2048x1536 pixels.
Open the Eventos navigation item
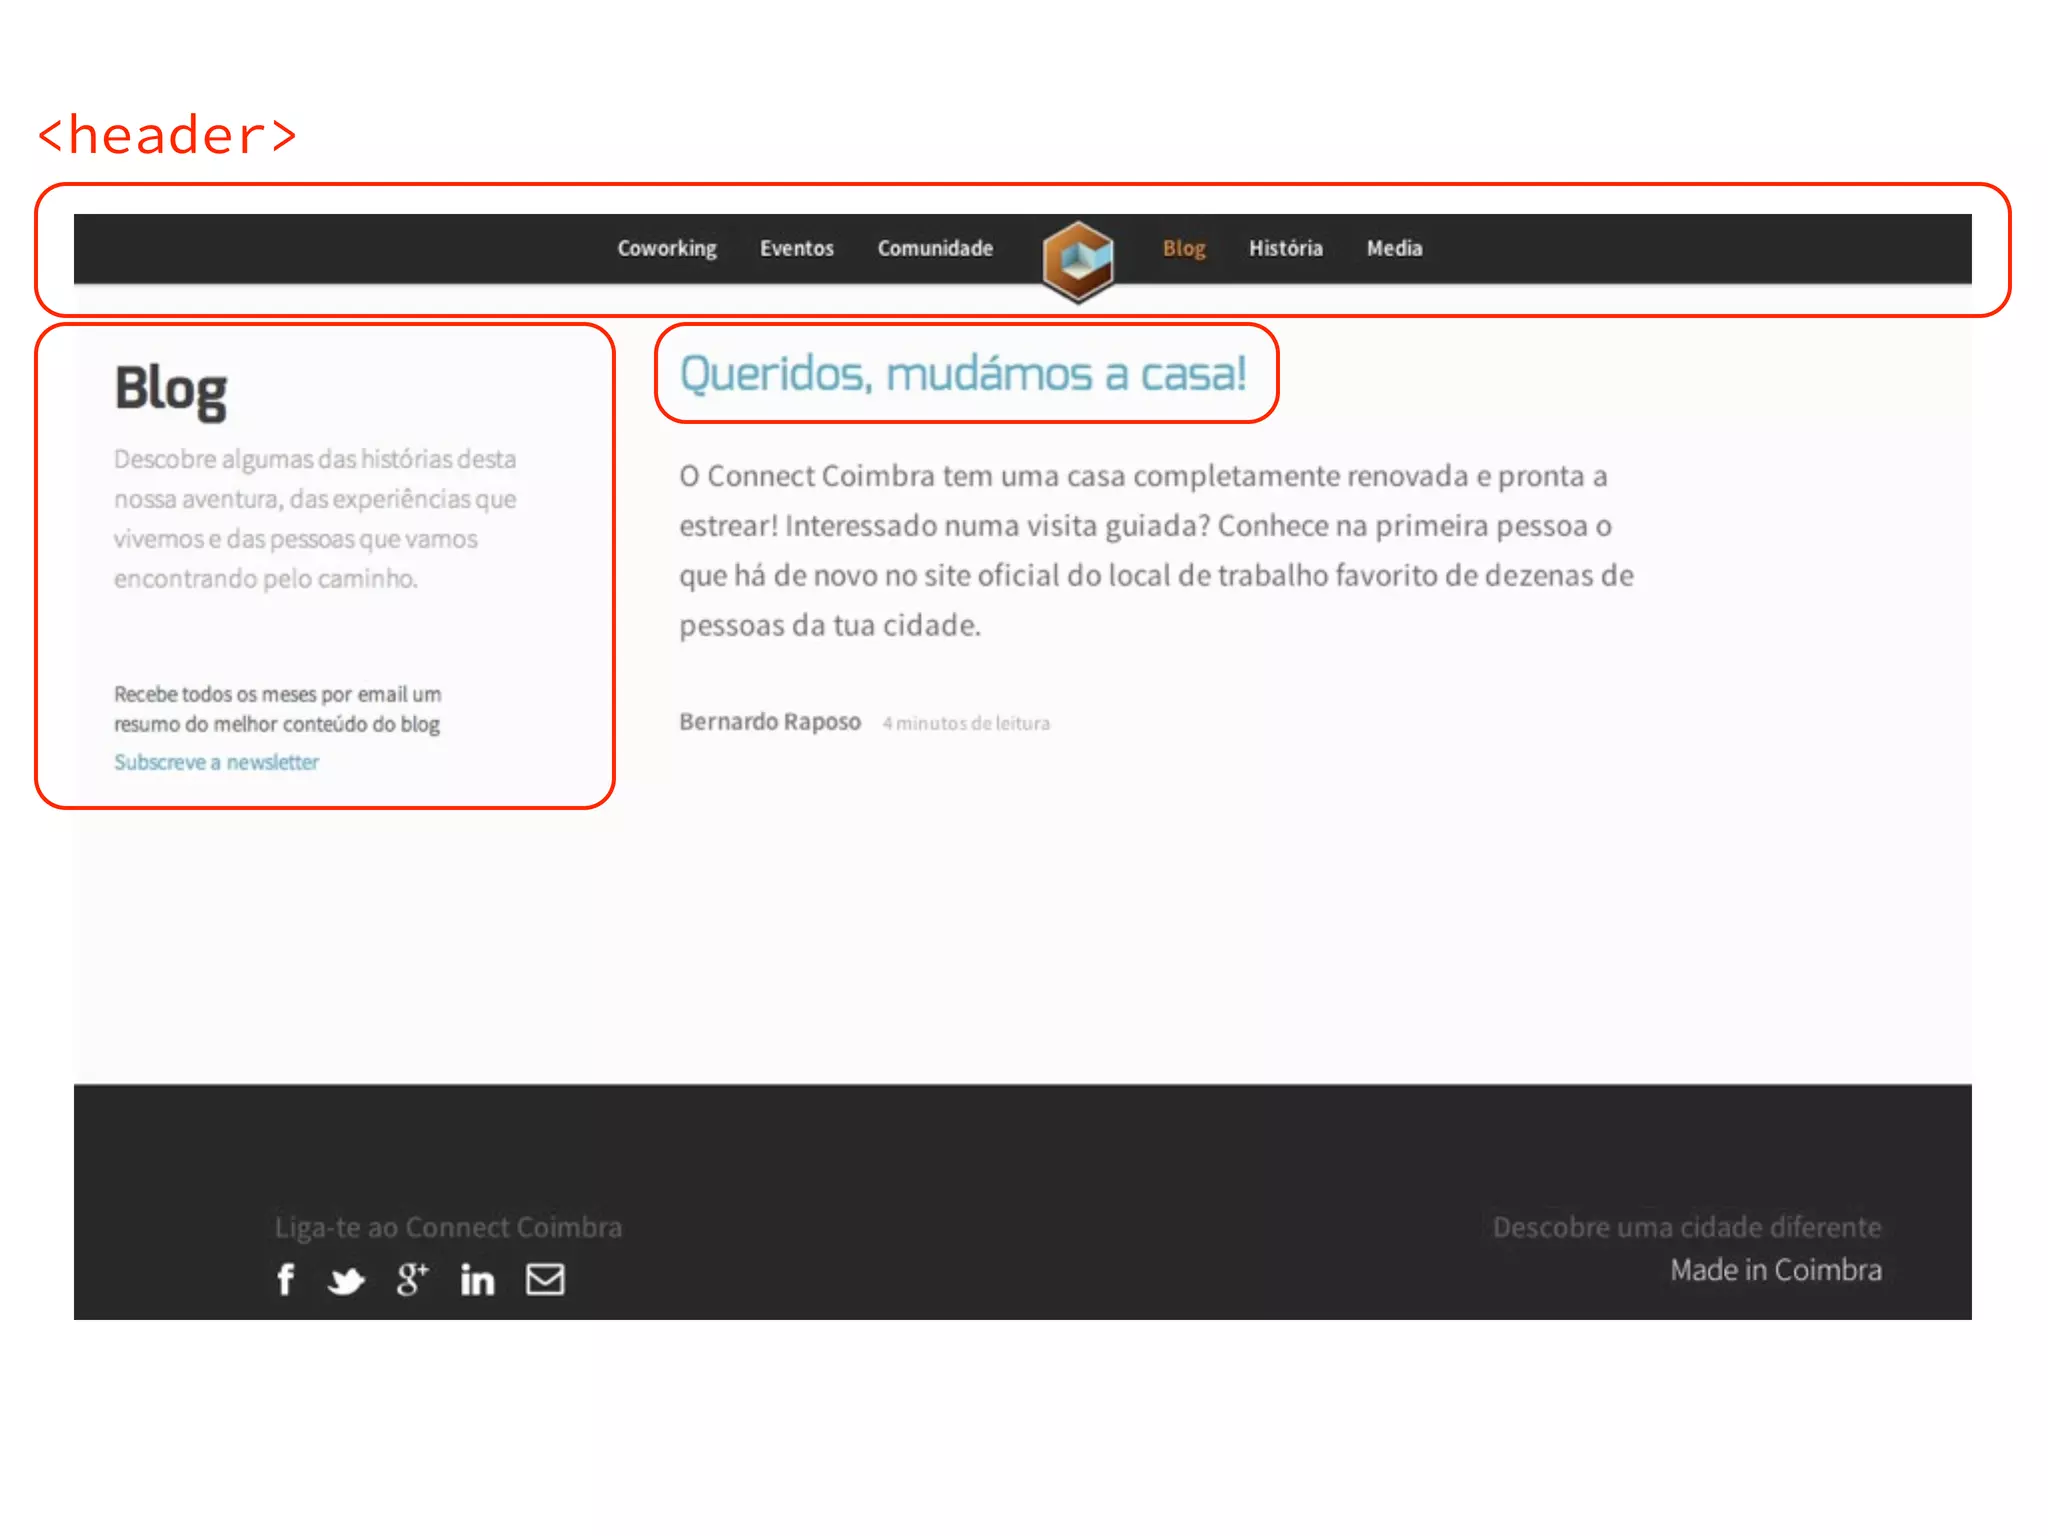[x=796, y=248]
